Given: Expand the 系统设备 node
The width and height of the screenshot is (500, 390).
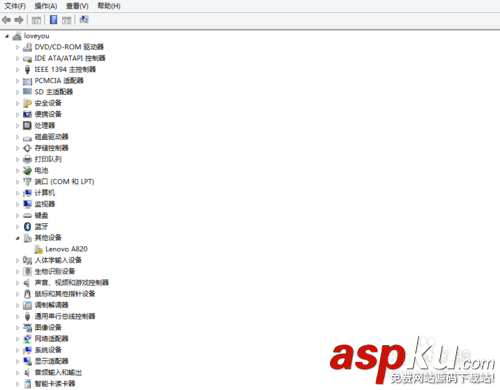Looking at the screenshot, I should tap(17, 350).
